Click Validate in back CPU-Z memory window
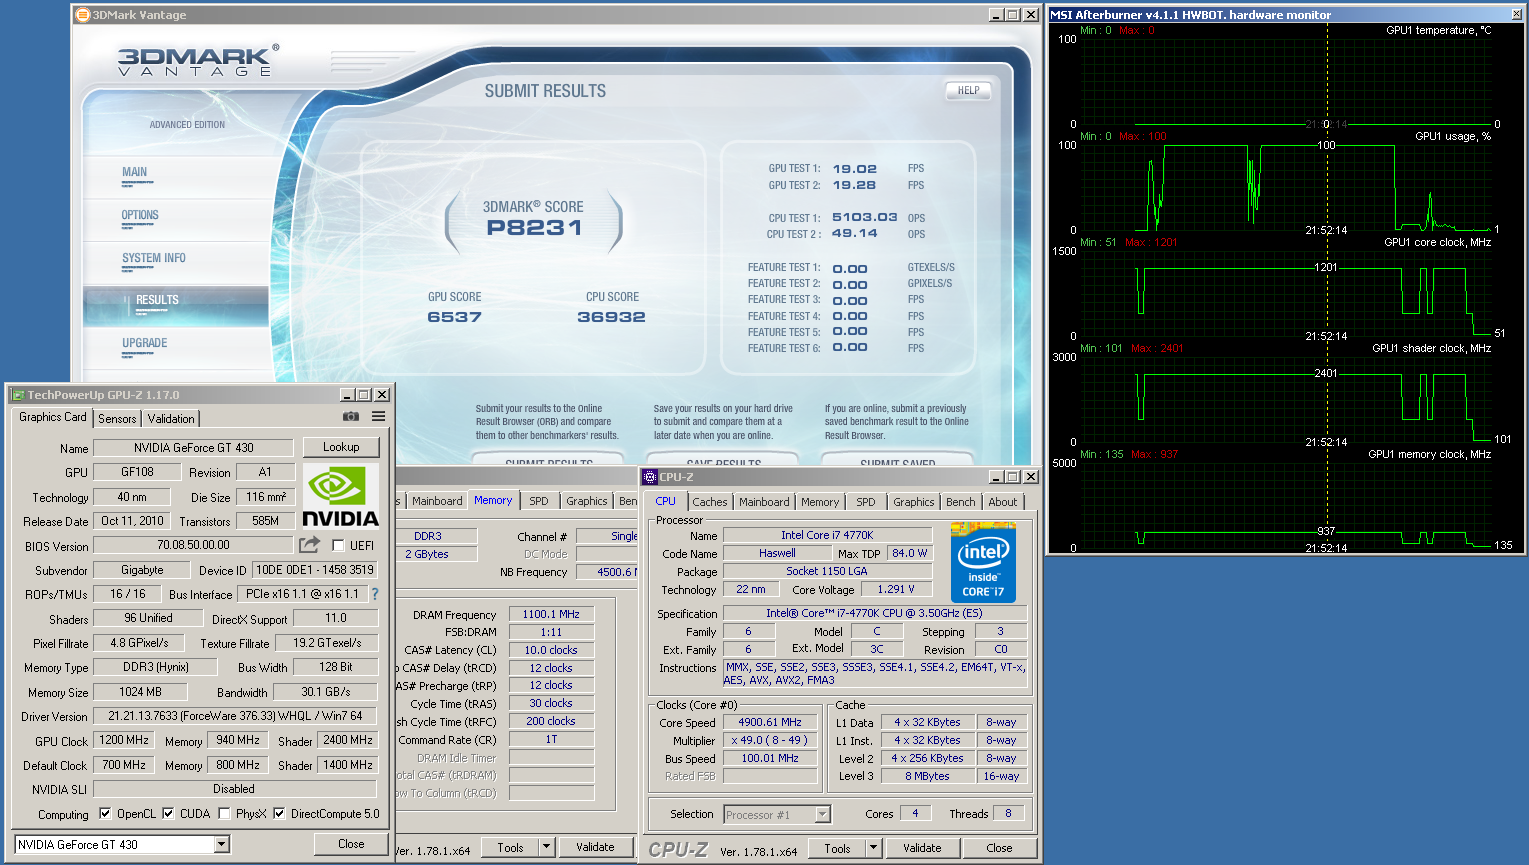Image resolution: width=1529 pixels, height=865 pixels. point(595,847)
